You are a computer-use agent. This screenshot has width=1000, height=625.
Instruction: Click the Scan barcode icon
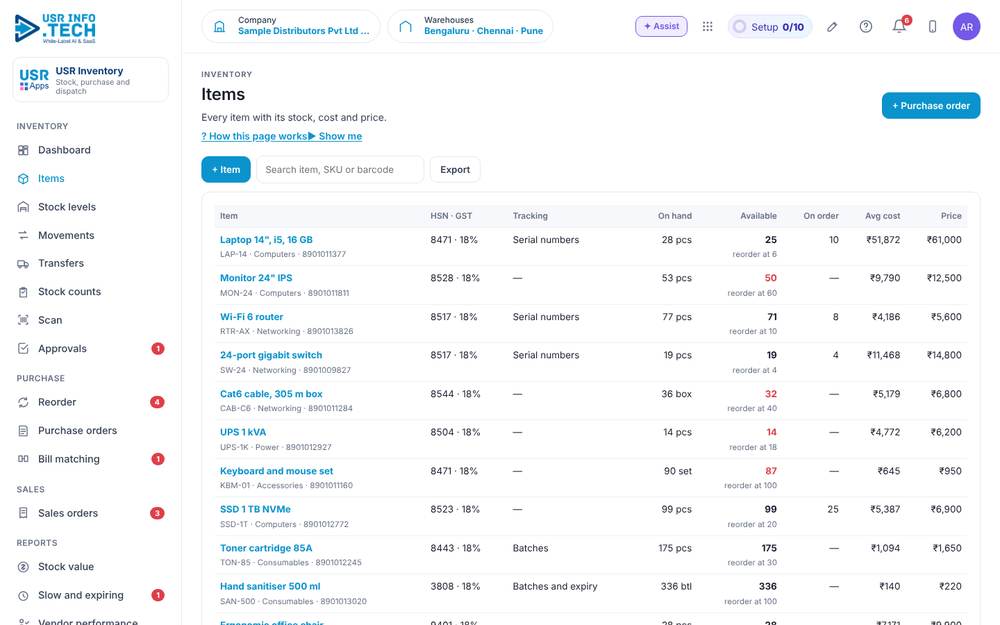(23, 320)
